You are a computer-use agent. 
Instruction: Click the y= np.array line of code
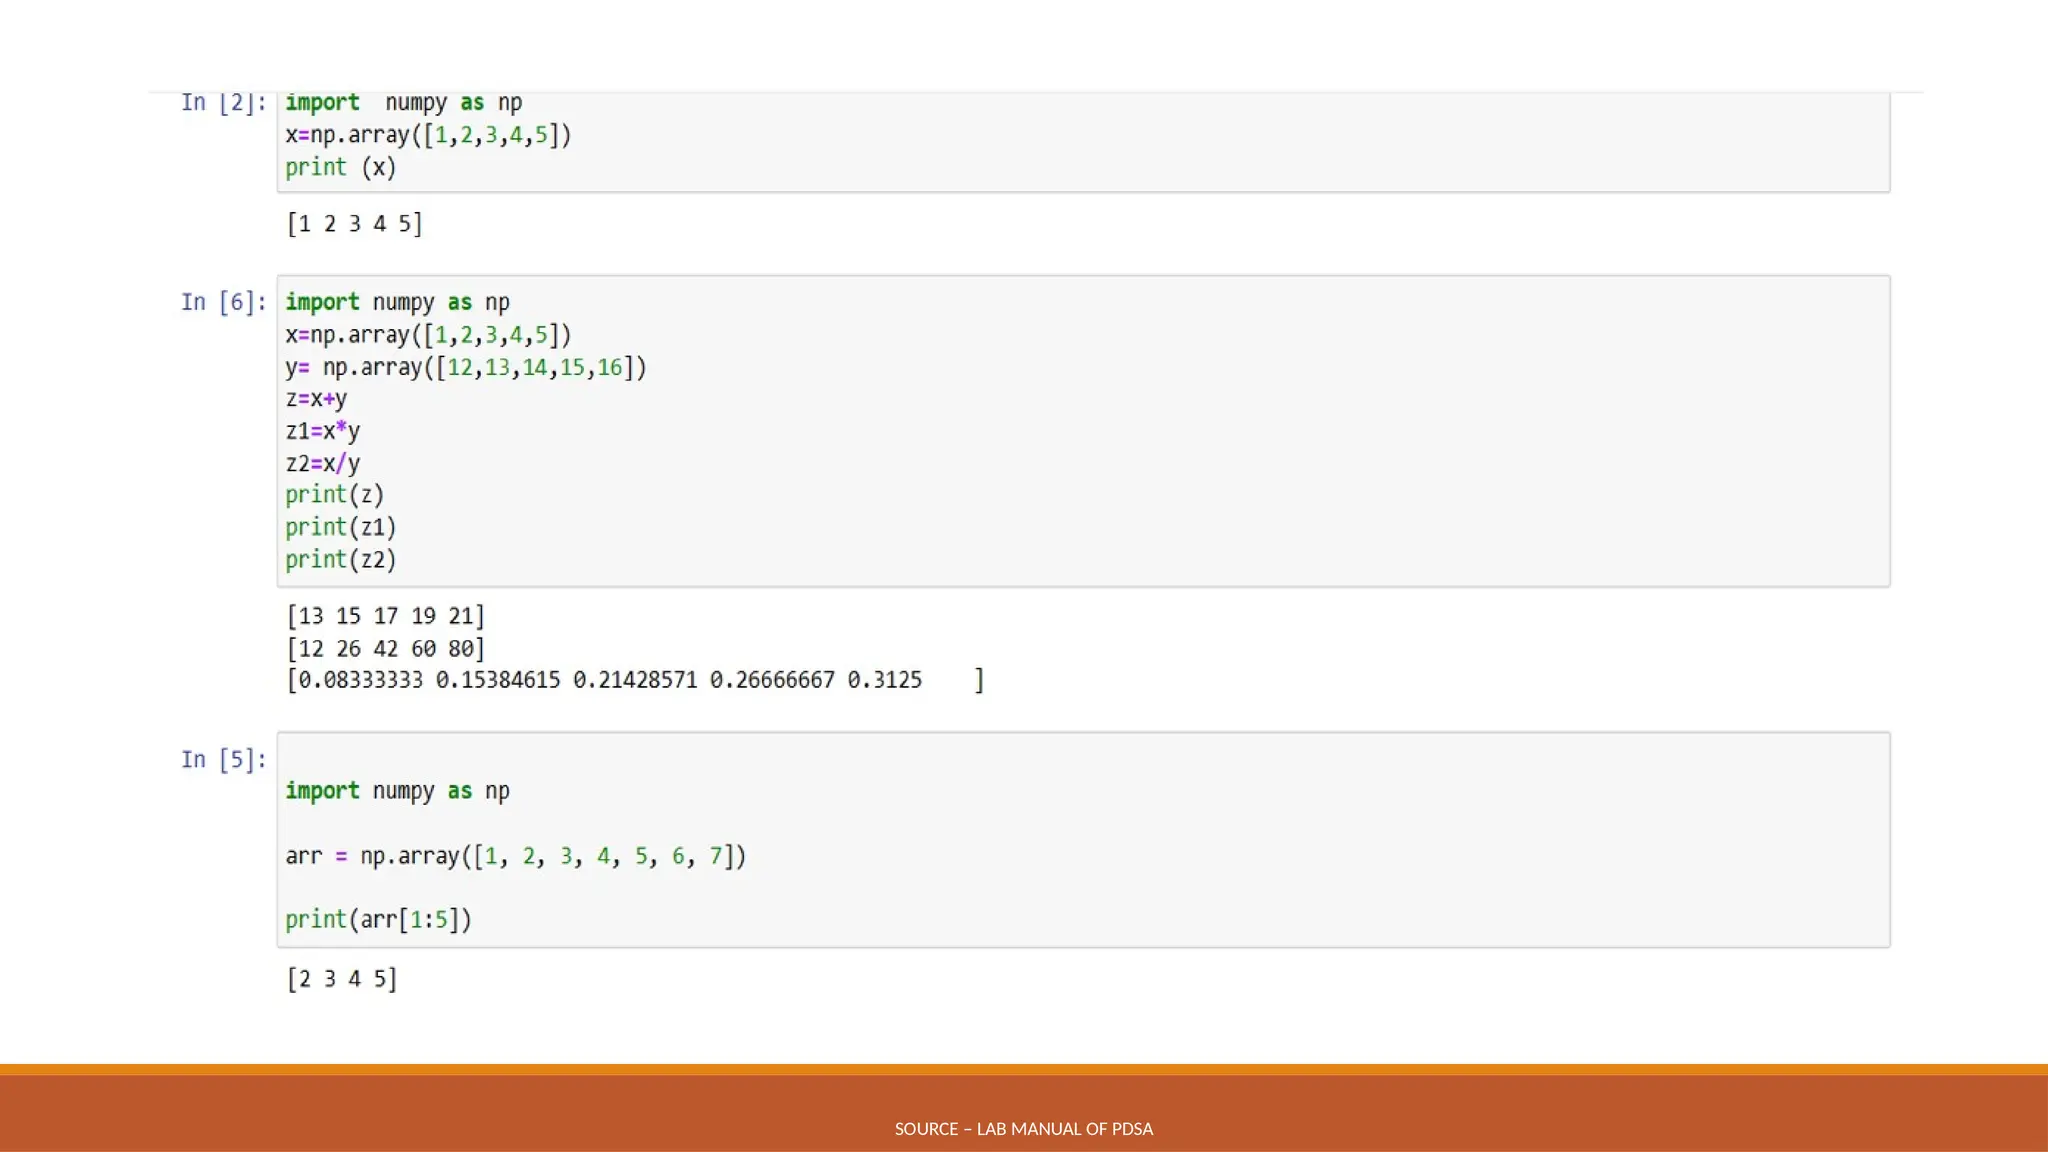pyautogui.click(x=466, y=368)
